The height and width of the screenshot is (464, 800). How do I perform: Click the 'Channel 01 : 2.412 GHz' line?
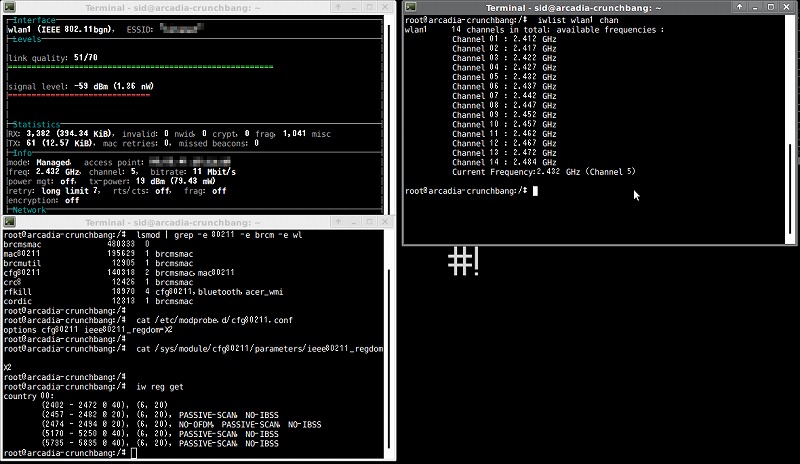504,39
